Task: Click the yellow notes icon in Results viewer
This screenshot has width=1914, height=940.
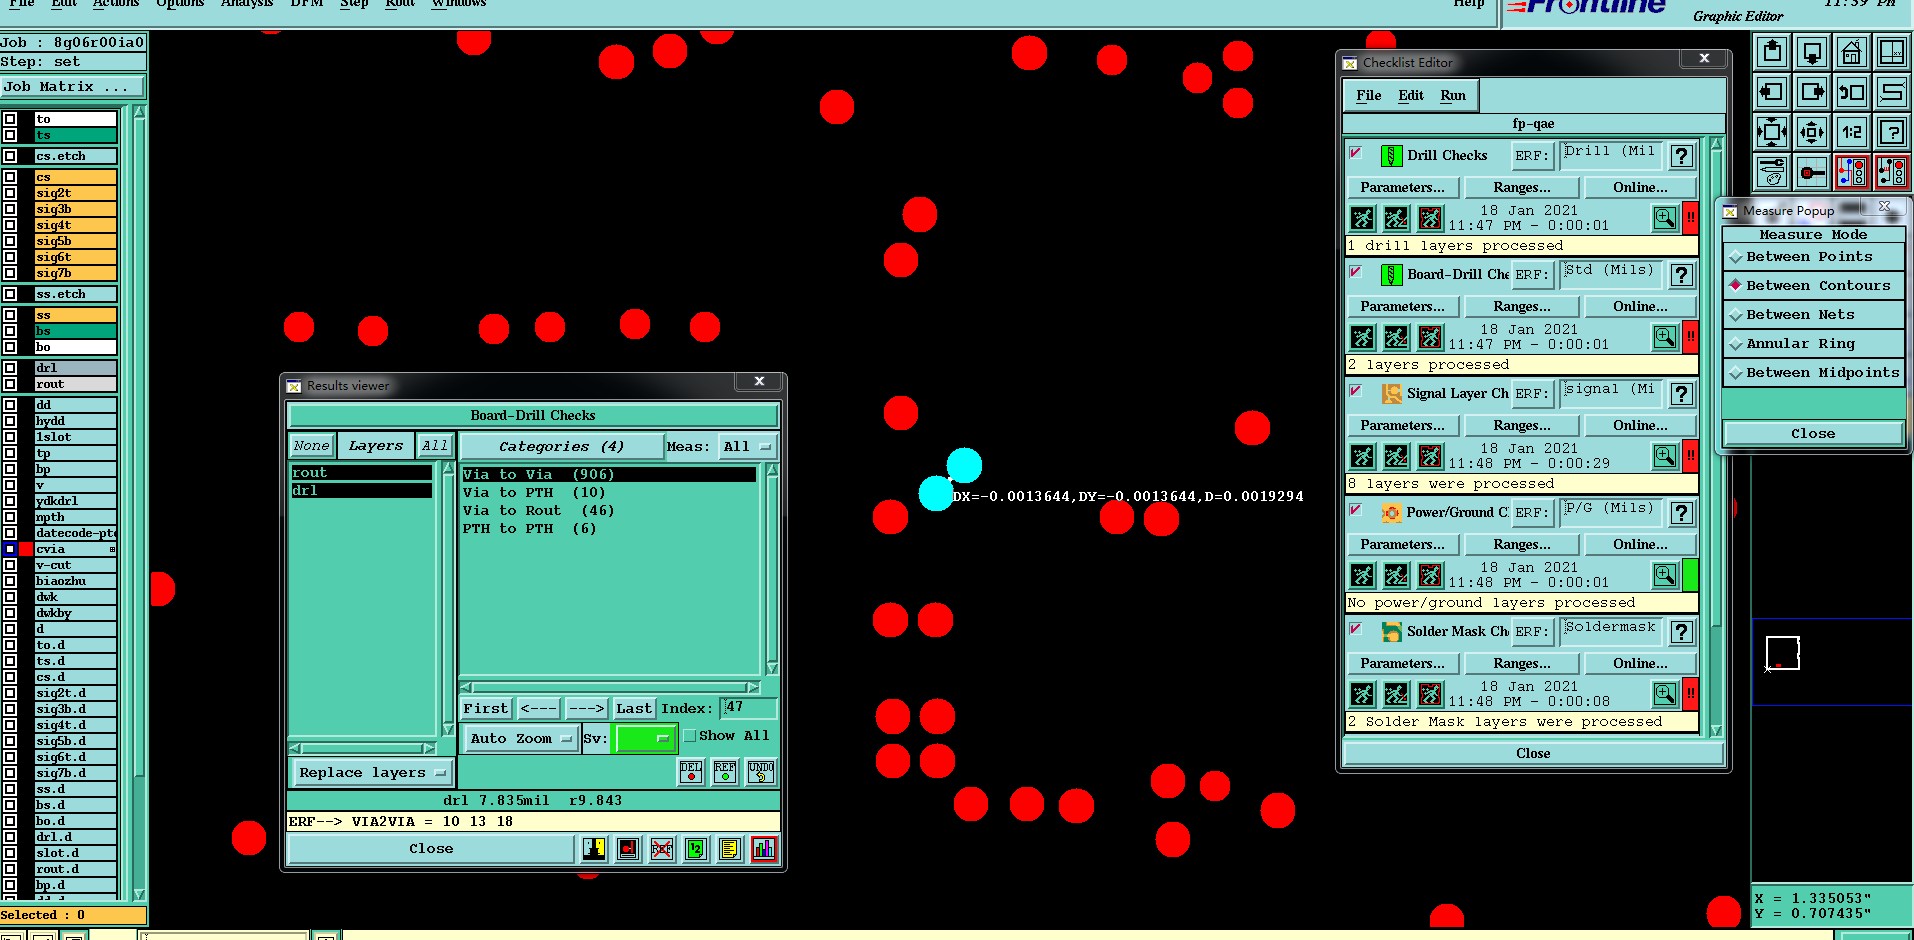Action: [730, 849]
